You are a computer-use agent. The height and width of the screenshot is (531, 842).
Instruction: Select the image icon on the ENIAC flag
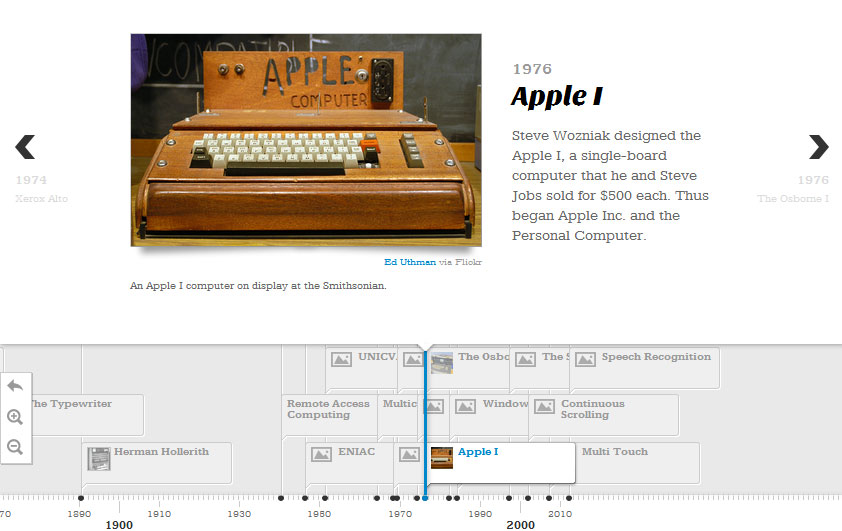click(x=321, y=455)
